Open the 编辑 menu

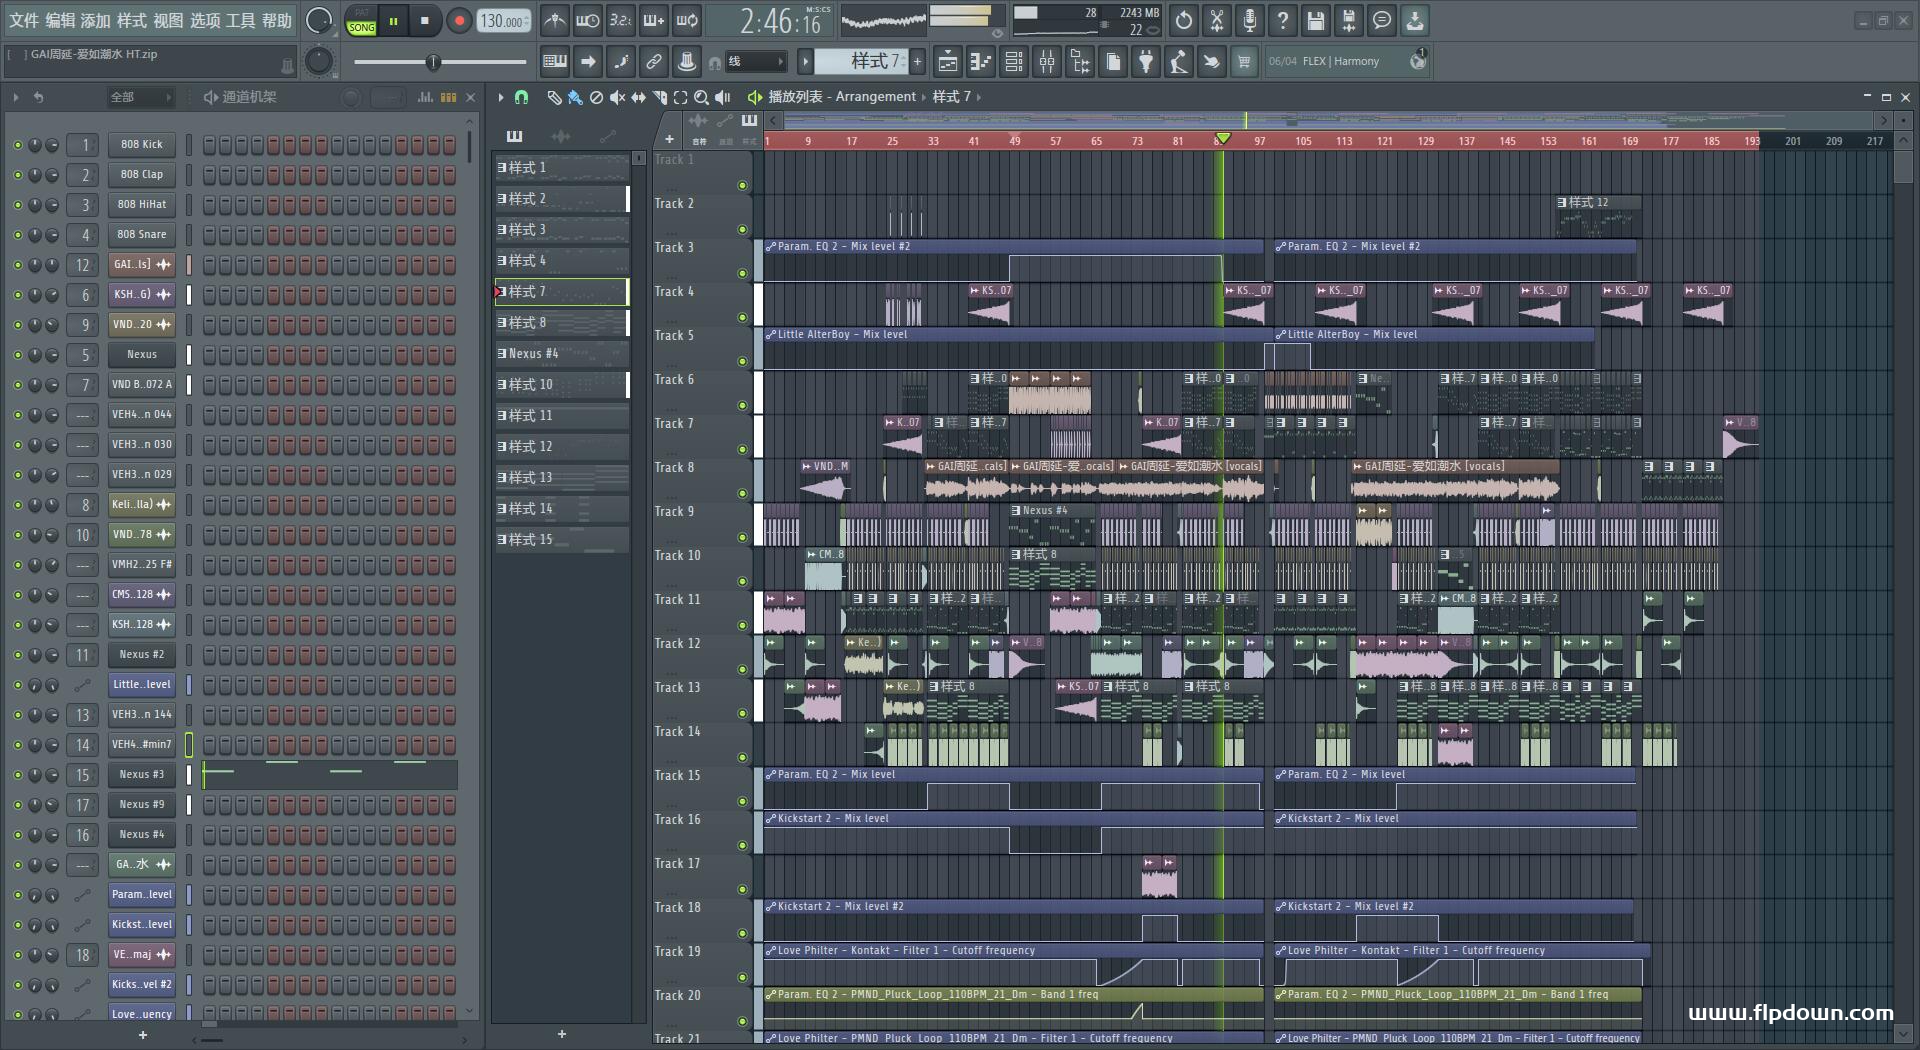tap(59, 20)
